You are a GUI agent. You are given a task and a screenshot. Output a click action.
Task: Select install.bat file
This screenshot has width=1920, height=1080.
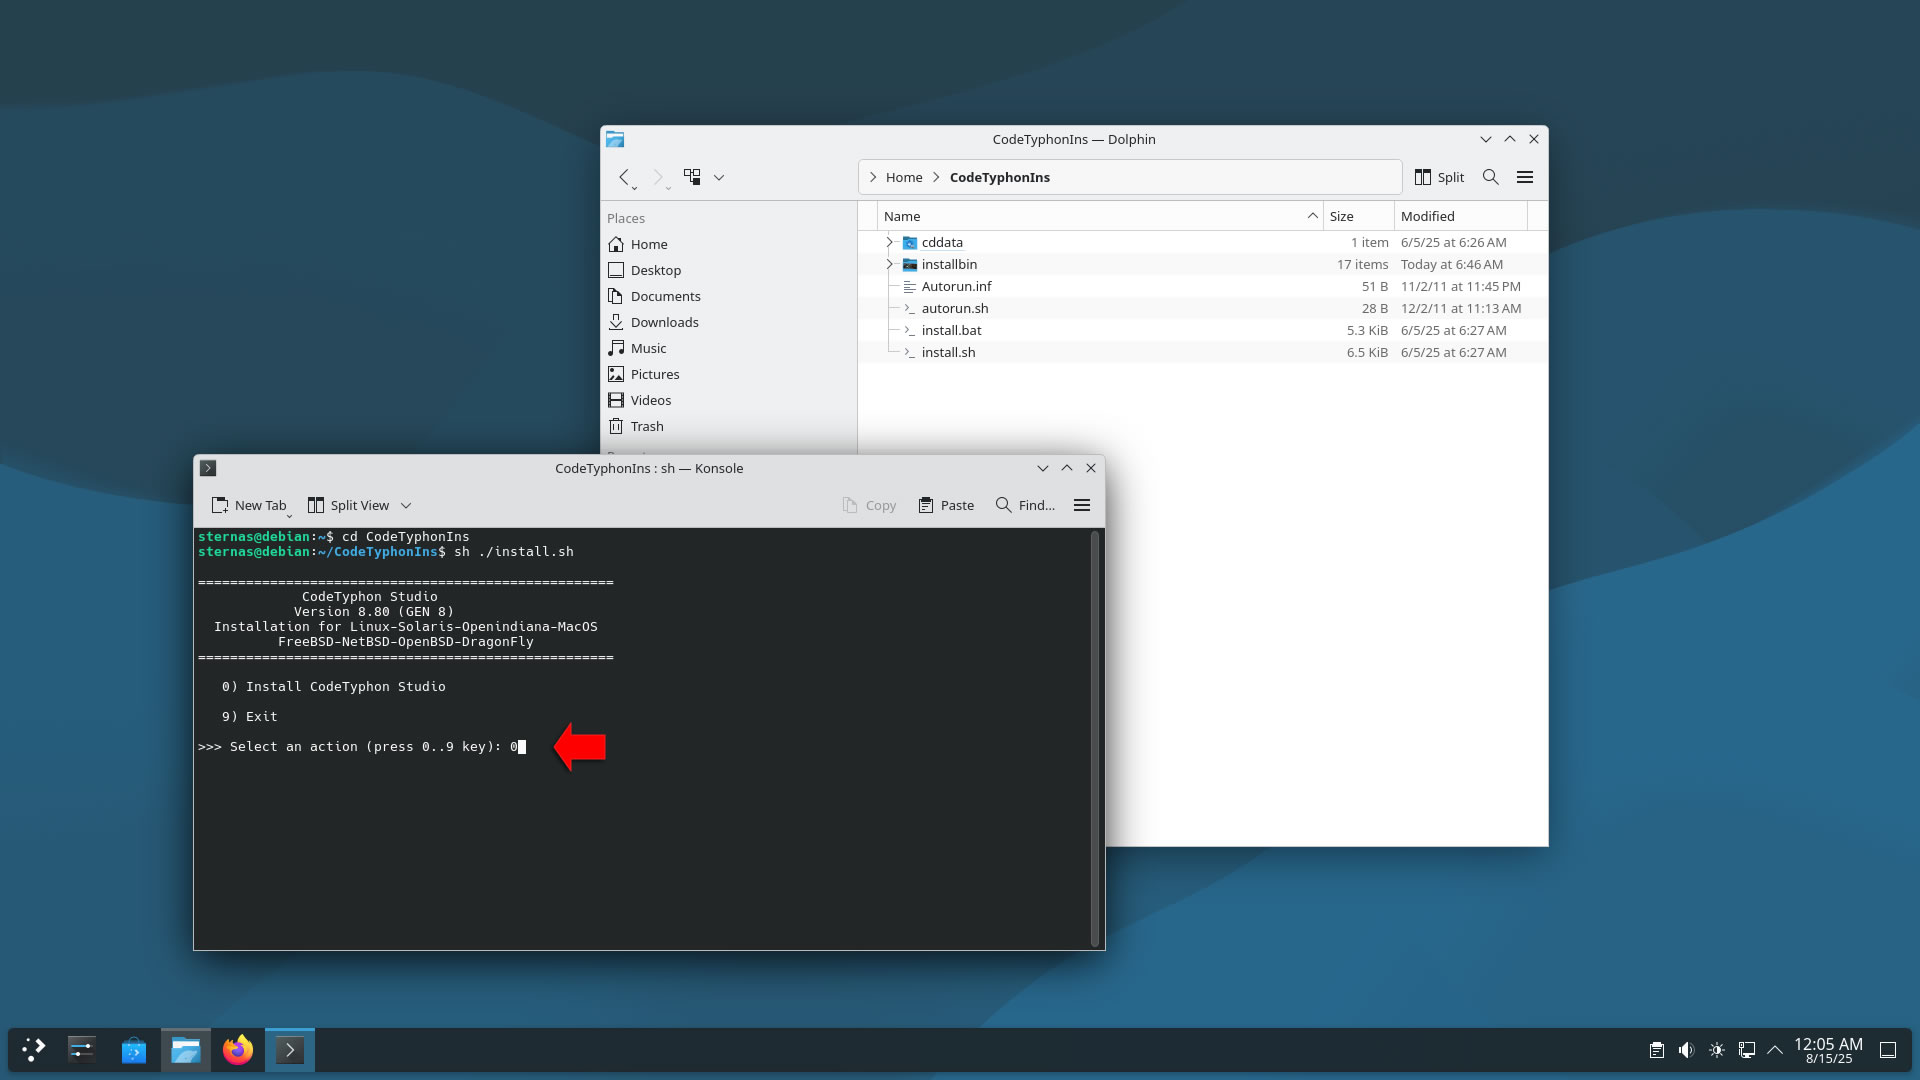pyautogui.click(x=951, y=330)
